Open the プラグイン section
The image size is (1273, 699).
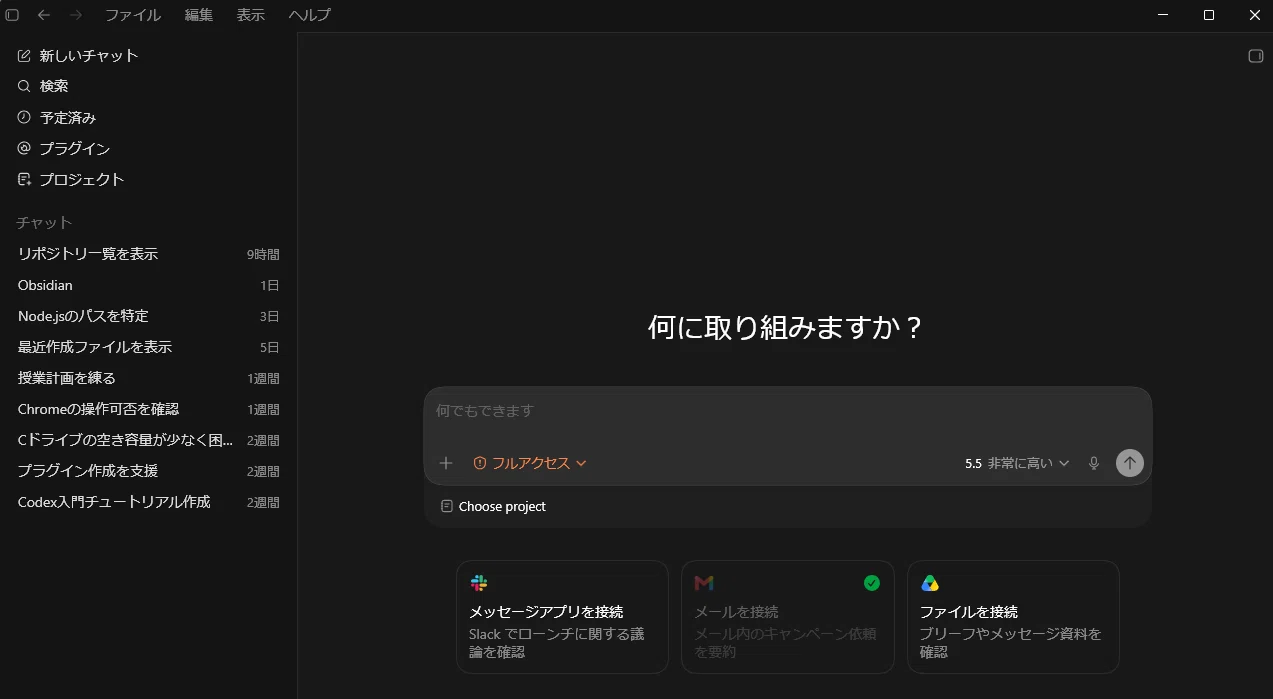tap(148, 148)
